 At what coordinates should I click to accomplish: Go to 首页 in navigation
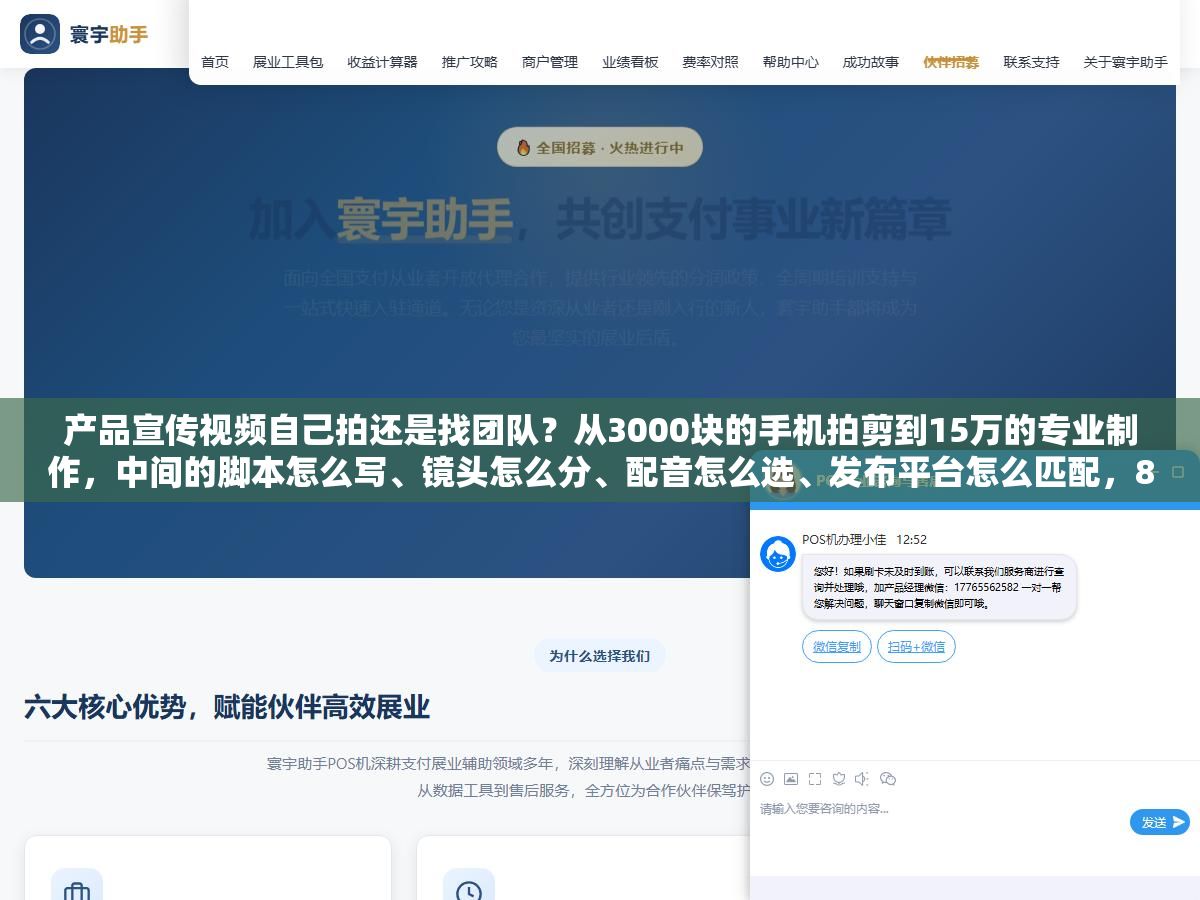pos(215,62)
